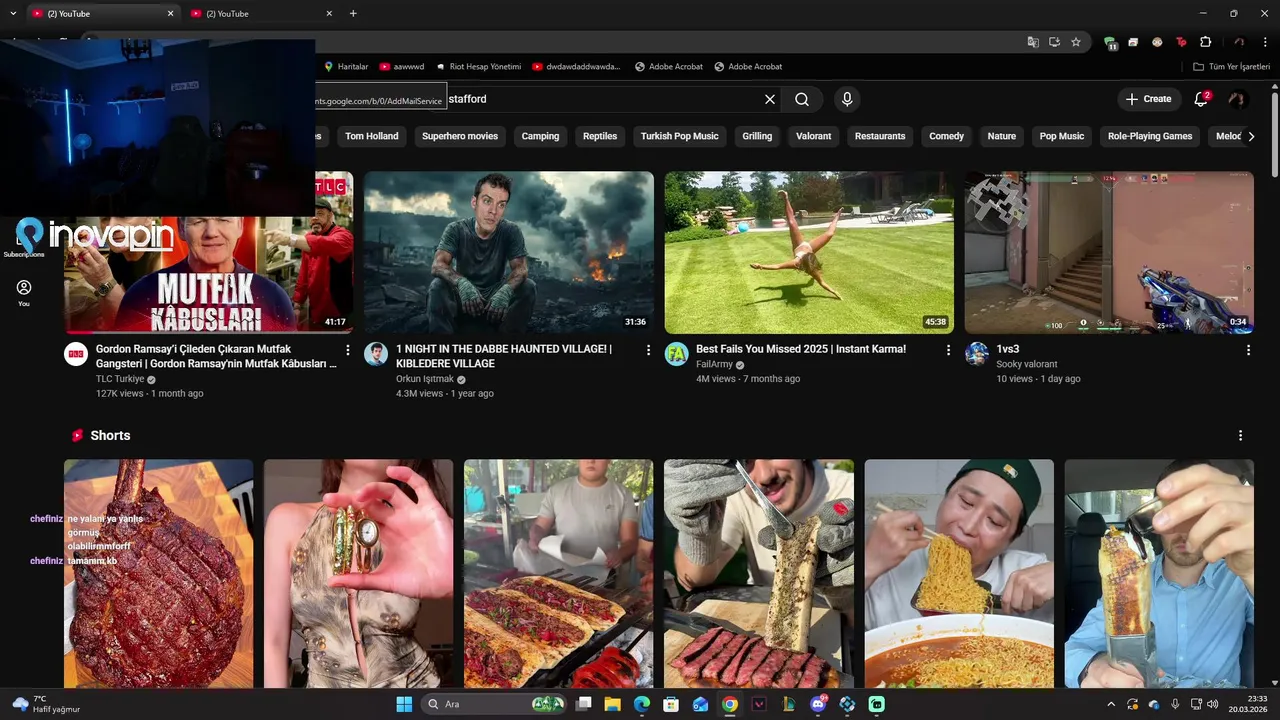Start voice search with the microphone icon
Screen dimensions: 1280x720
pos(847,99)
